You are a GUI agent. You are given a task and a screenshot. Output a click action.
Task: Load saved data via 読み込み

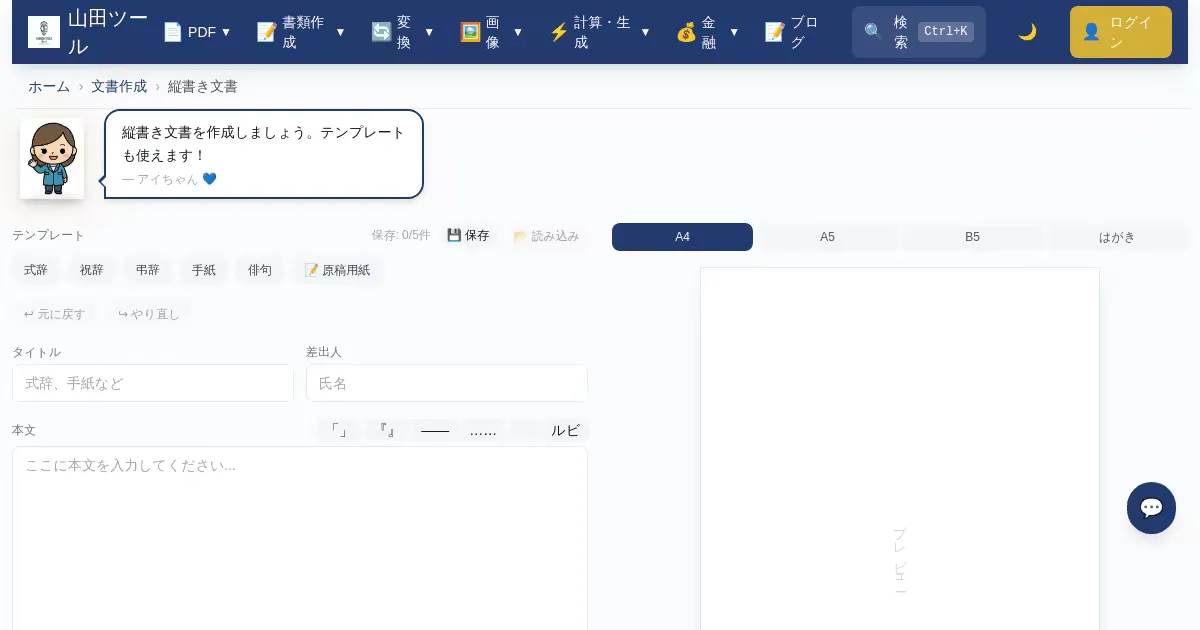point(546,236)
